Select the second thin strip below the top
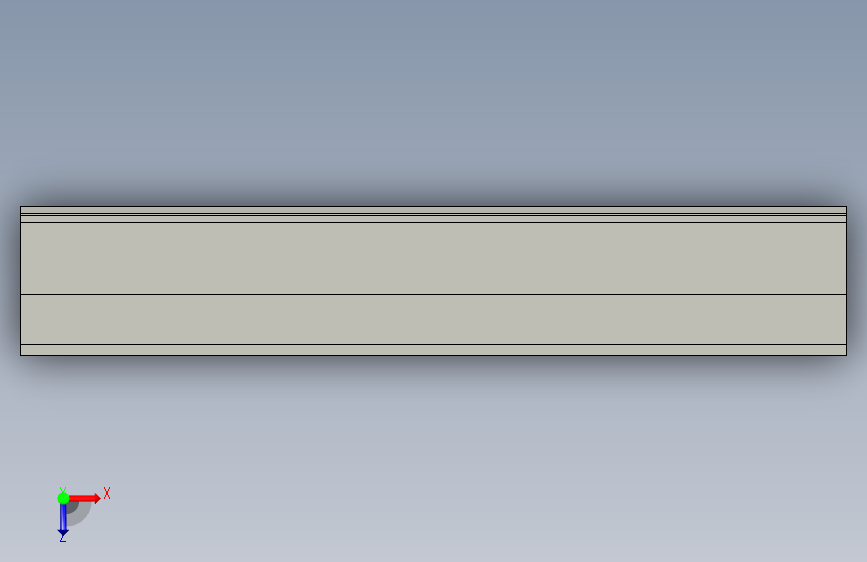This screenshot has height=562, width=867. pos(434,219)
